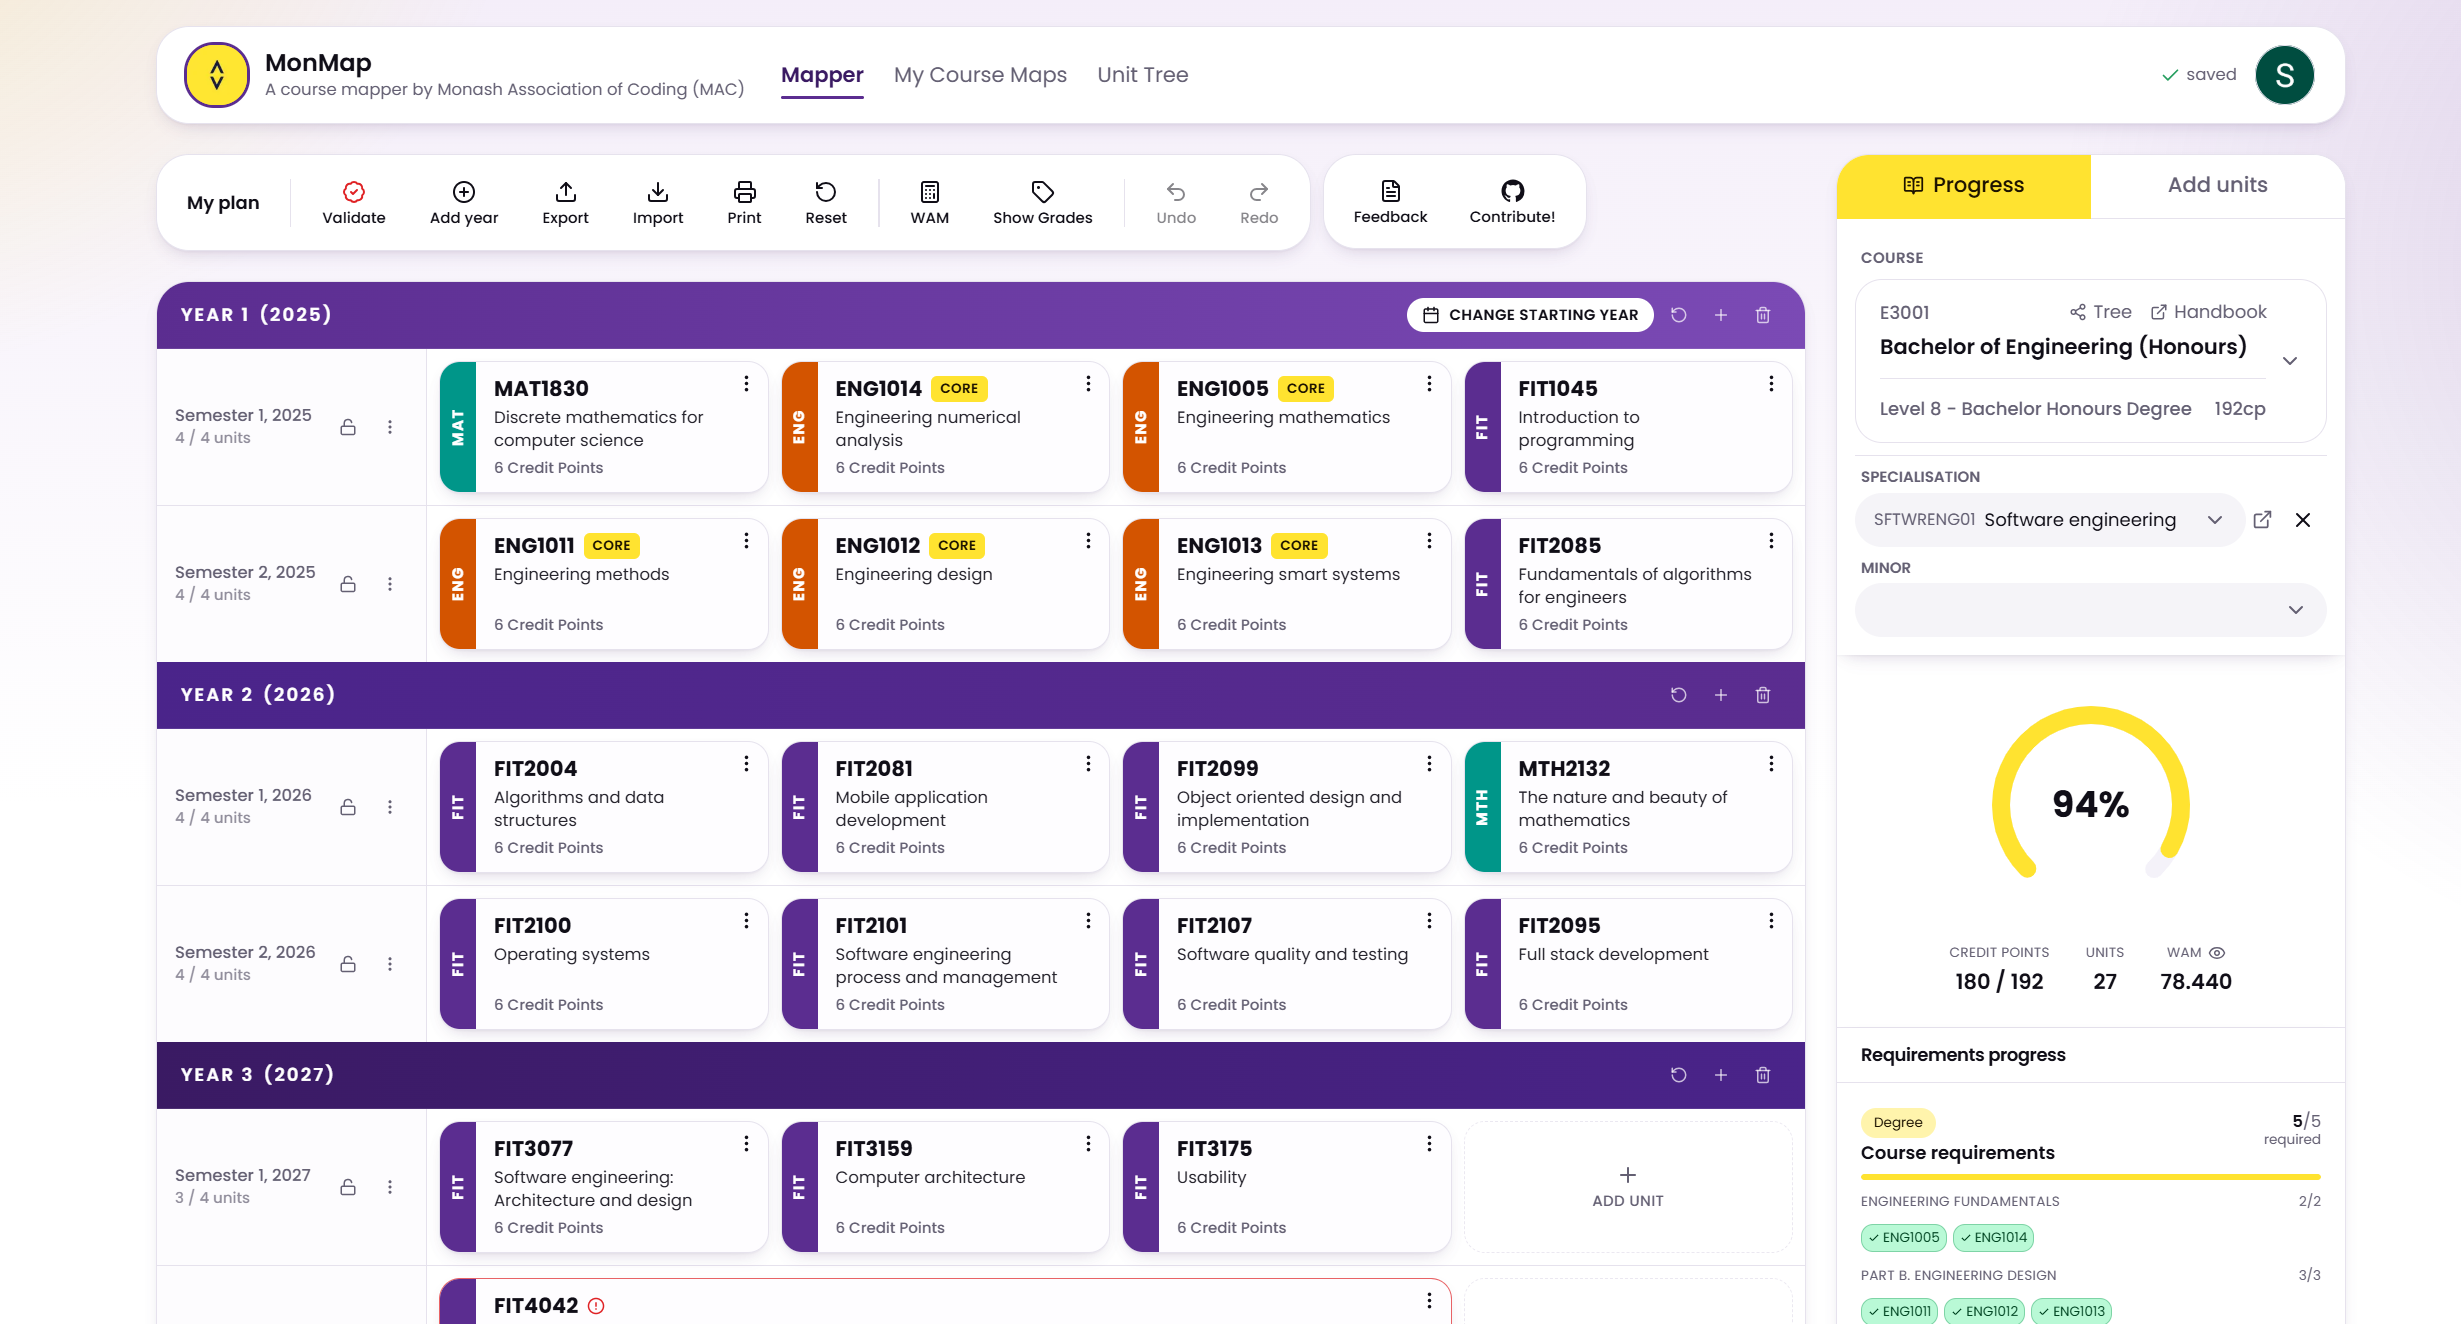
Task: Open the Feedback form
Action: tap(1390, 202)
